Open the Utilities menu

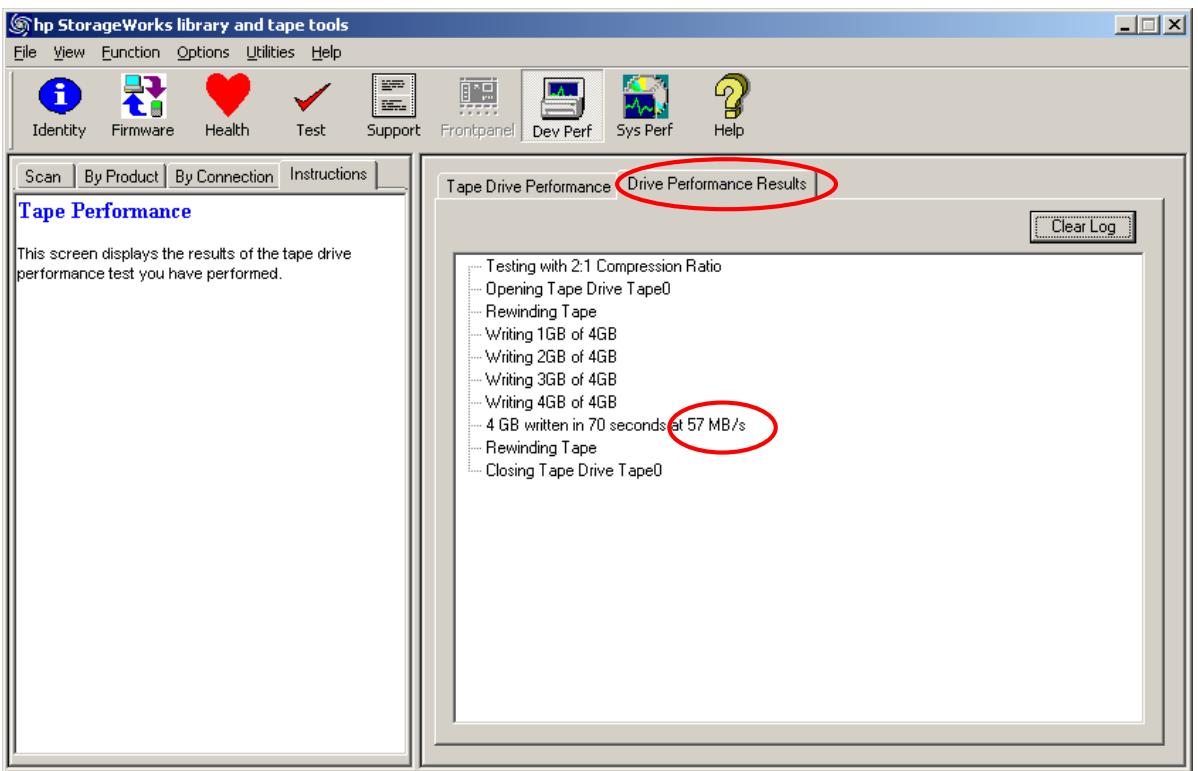coord(270,53)
